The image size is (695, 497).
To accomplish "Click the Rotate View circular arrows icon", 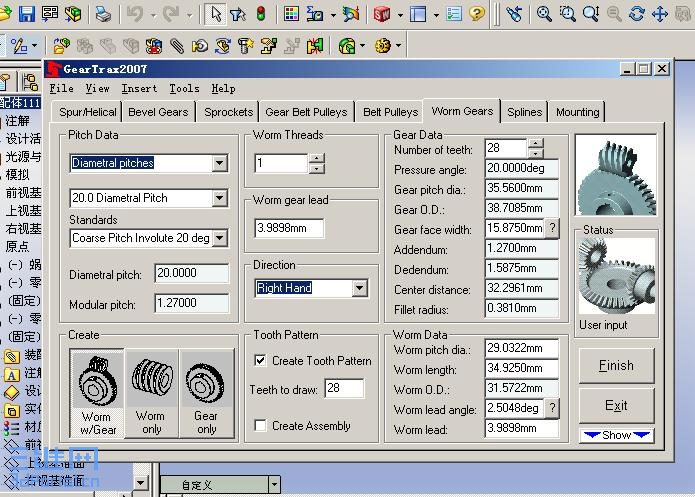I will click(637, 14).
